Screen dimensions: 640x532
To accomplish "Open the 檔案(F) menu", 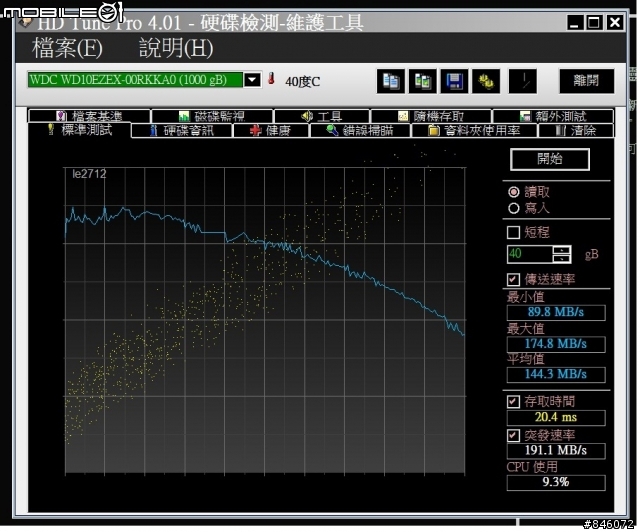I will [x=67, y=48].
